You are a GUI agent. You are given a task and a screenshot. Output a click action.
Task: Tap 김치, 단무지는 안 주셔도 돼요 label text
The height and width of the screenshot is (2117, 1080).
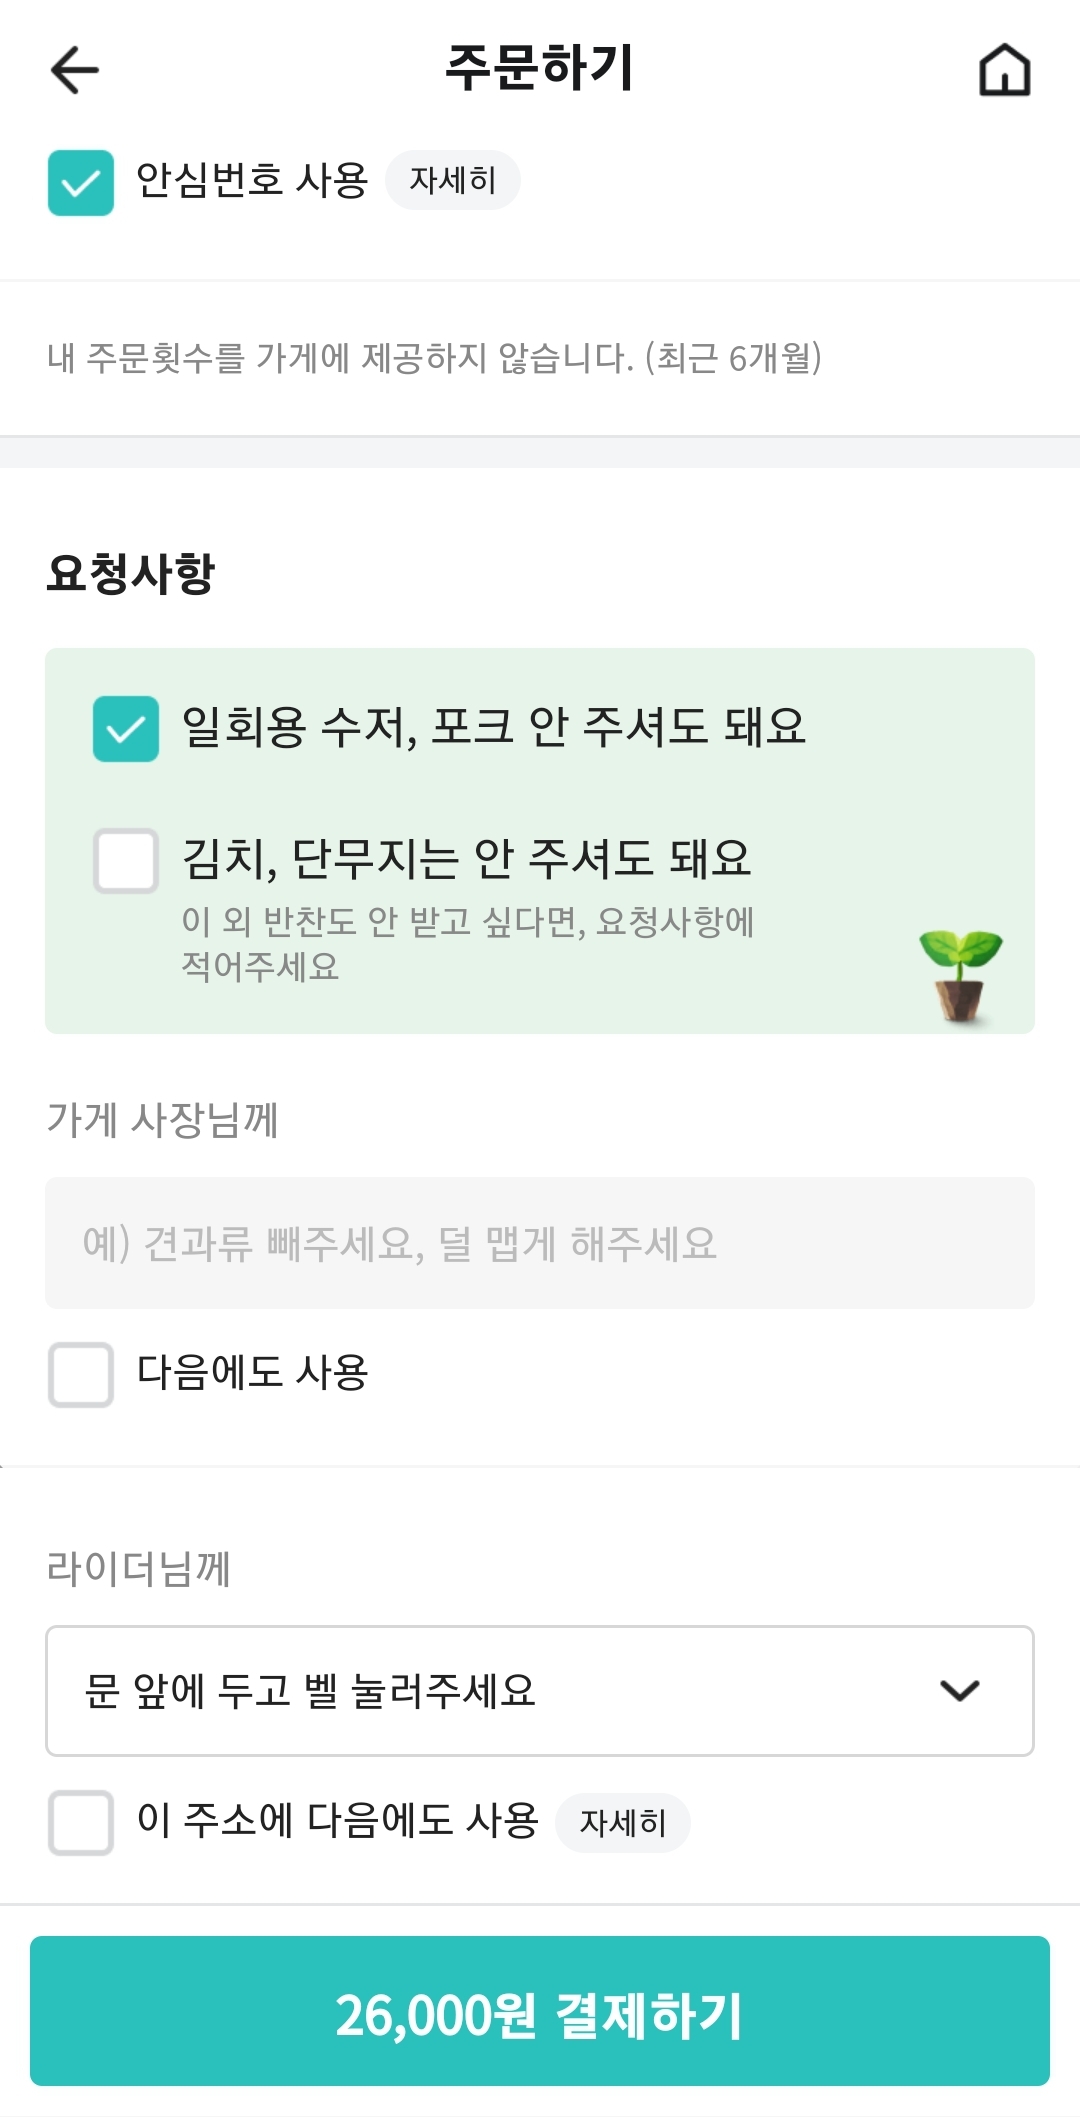[x=466, y=859]
